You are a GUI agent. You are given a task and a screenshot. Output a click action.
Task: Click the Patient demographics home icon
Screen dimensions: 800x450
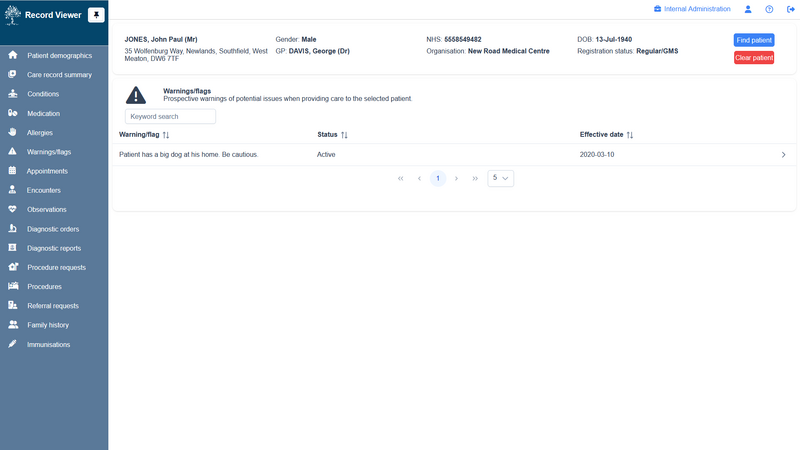pos(13,55)
